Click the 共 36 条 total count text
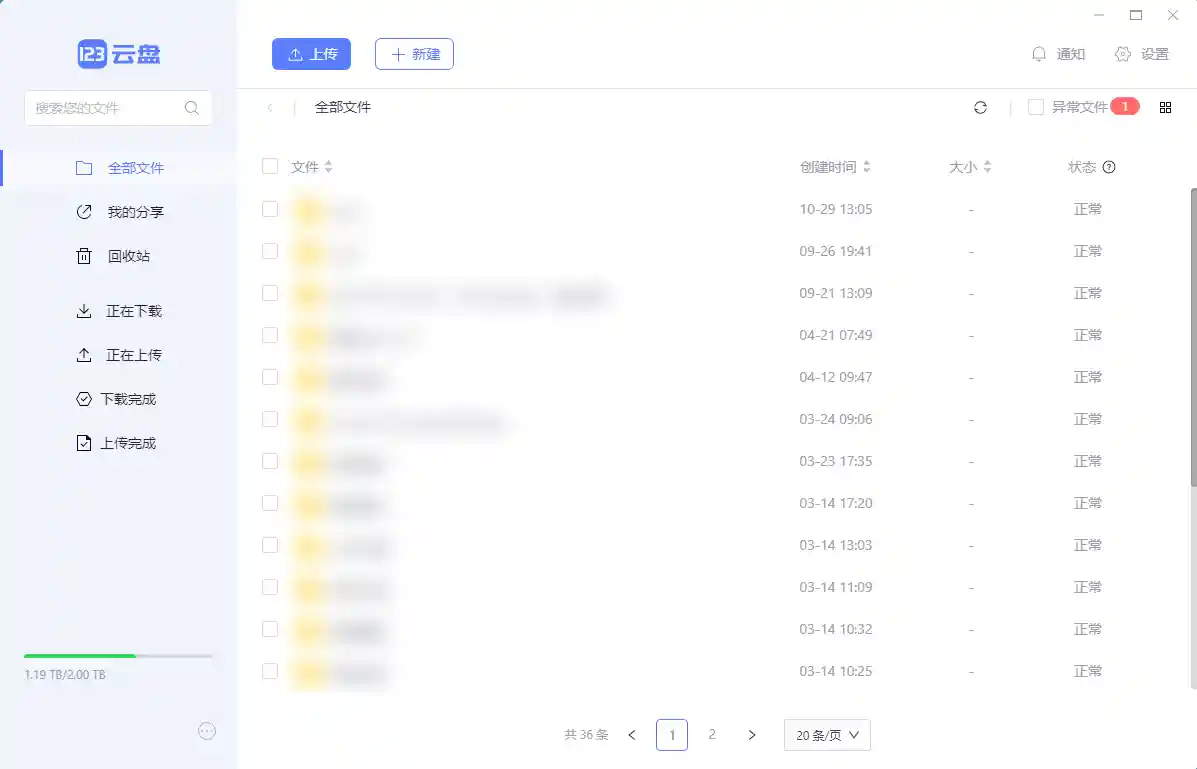1197x769 pixels. tap(586, 735)
